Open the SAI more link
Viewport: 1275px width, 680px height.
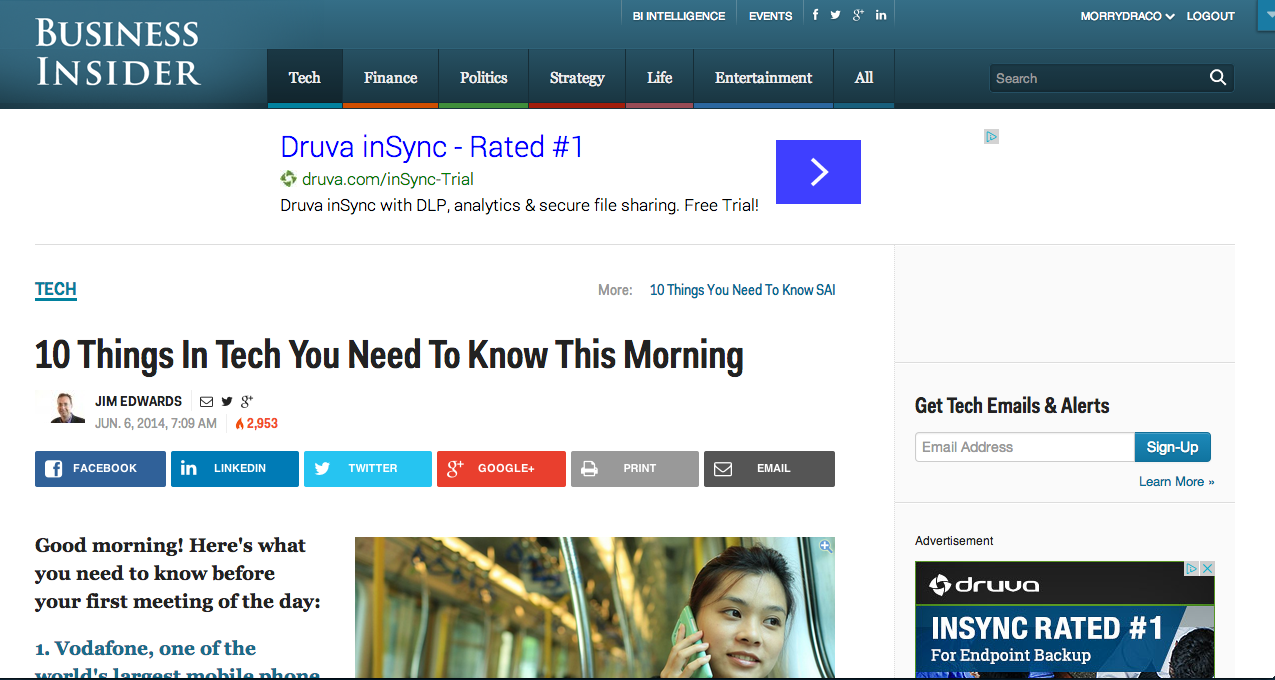[826, 290]
